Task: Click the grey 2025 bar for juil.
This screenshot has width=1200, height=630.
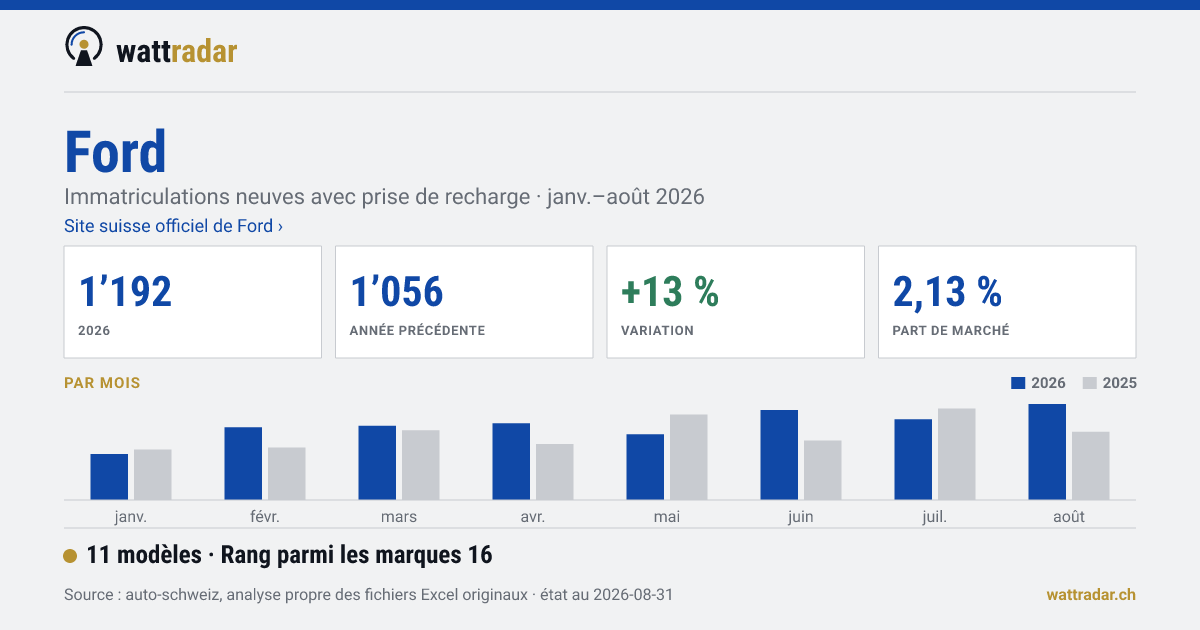Action: 957,454
